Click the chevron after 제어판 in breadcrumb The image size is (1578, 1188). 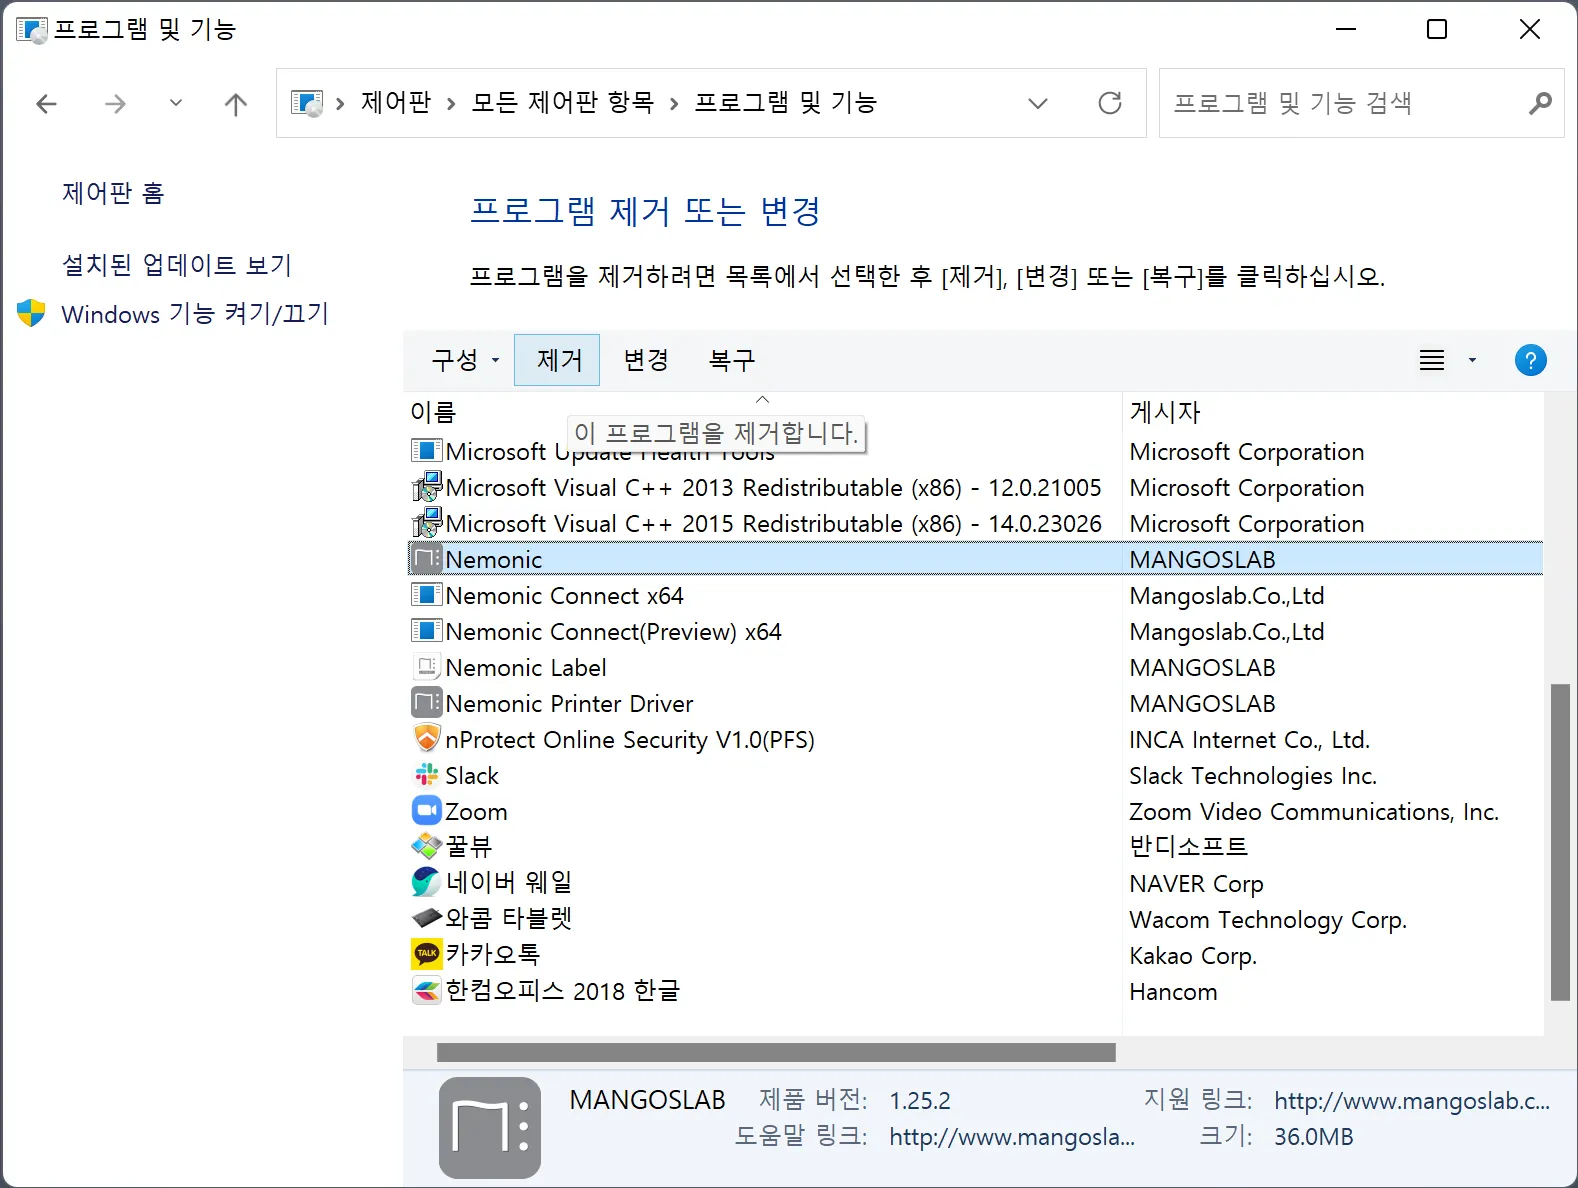coord(451,104)
